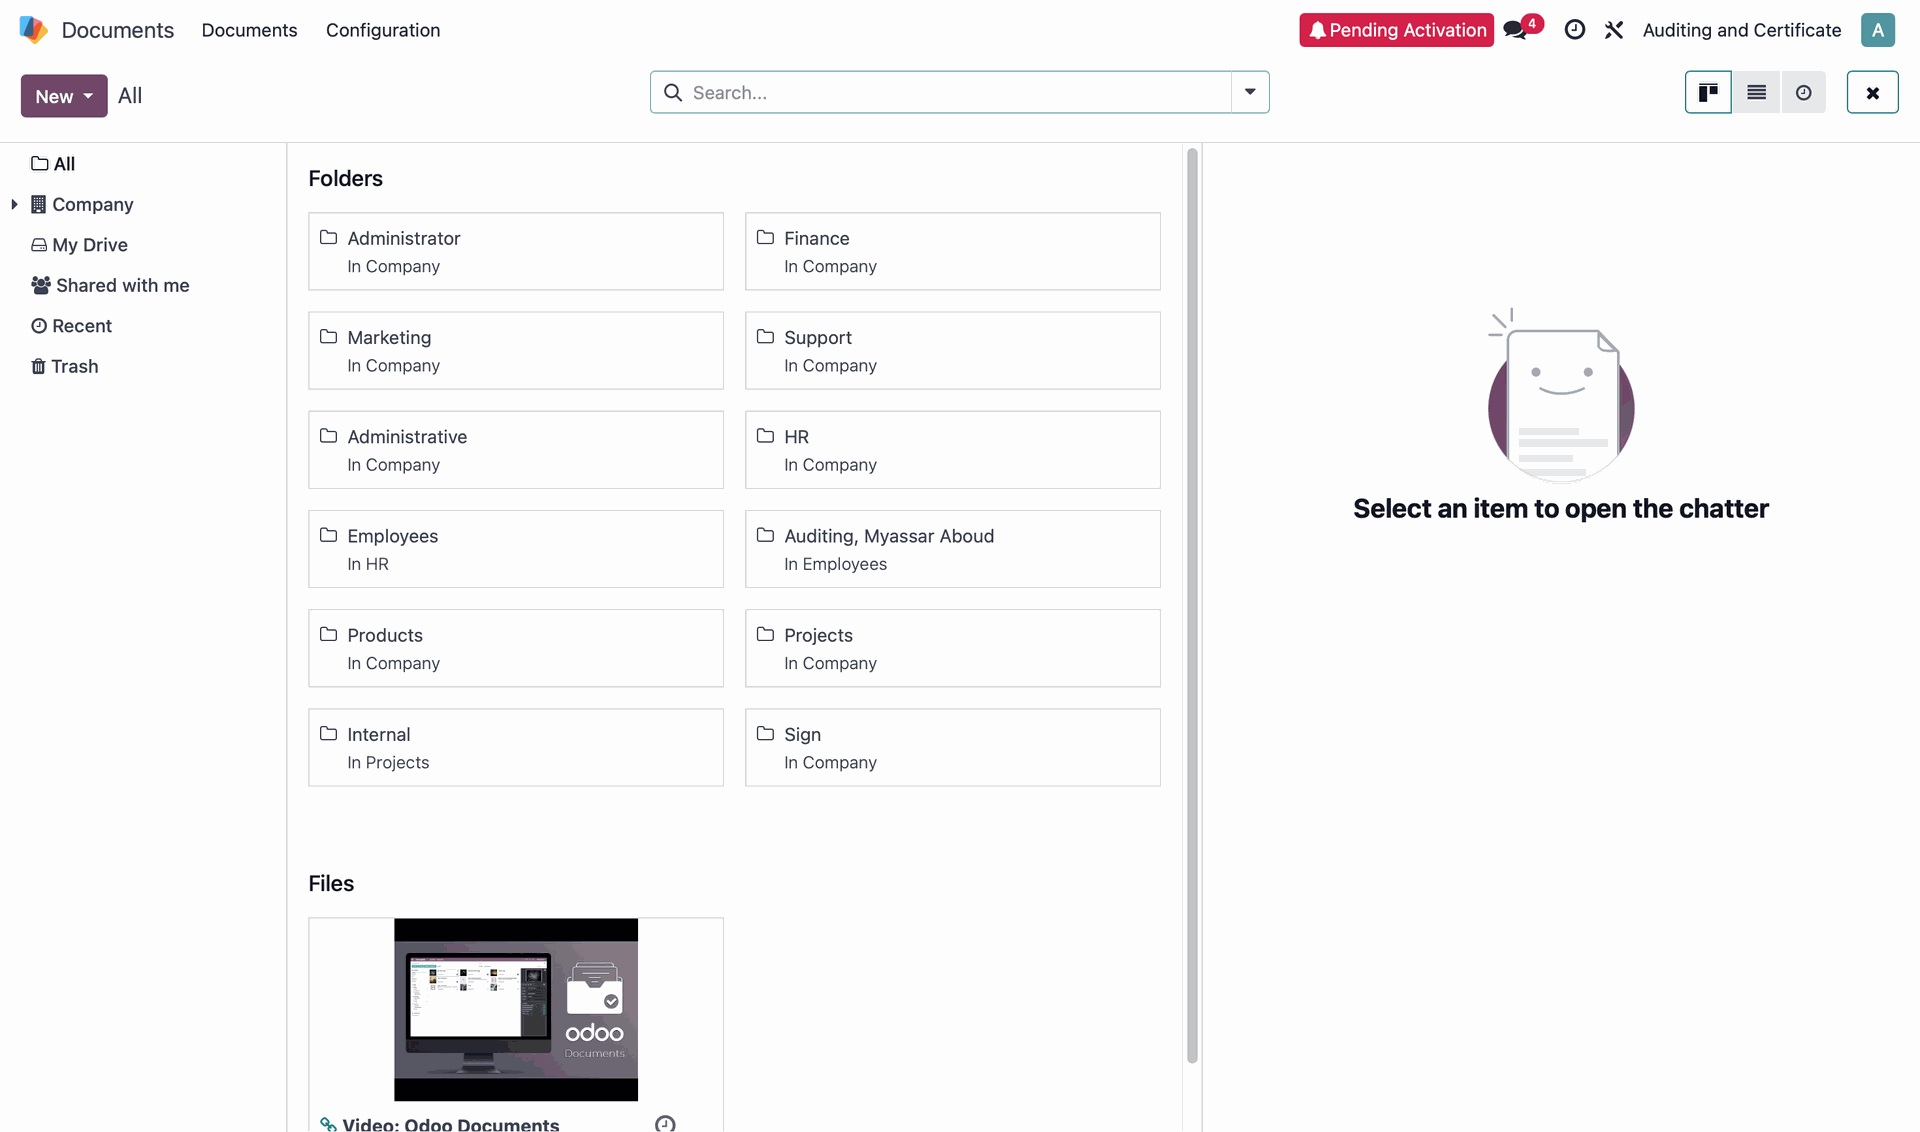Viewport: 1920px width, 1132px height.
Task: Click the document list scrollbar
Action: click(1191, 600)
